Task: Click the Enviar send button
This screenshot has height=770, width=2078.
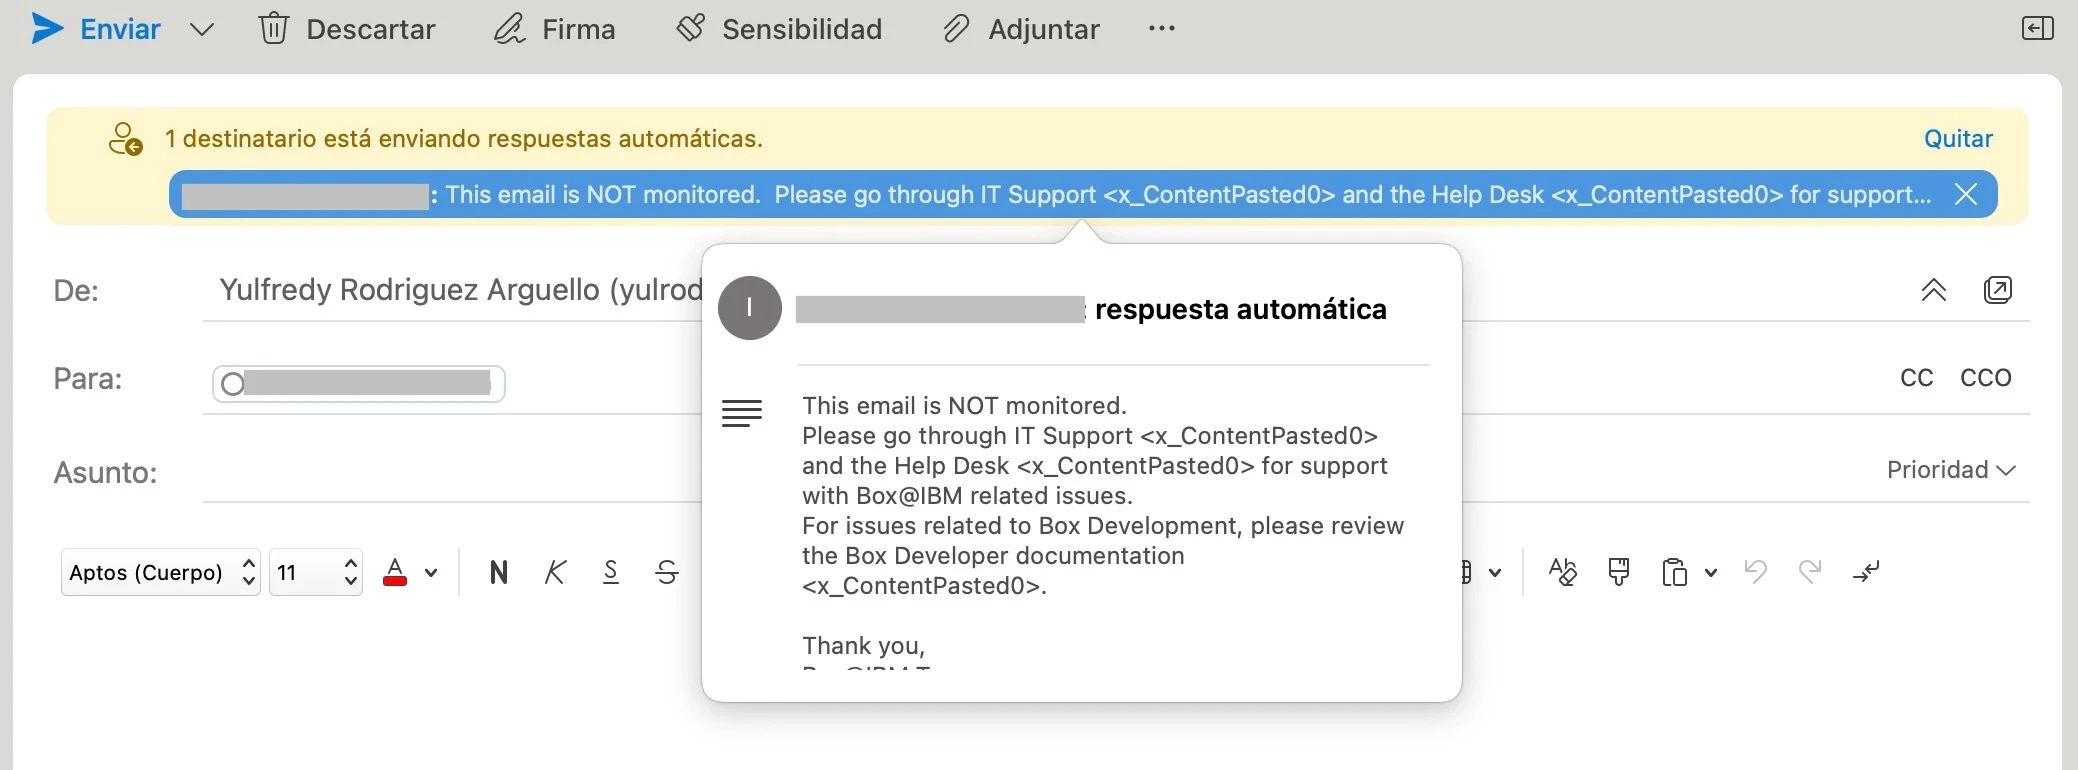Action: click(x=96, y=29)
